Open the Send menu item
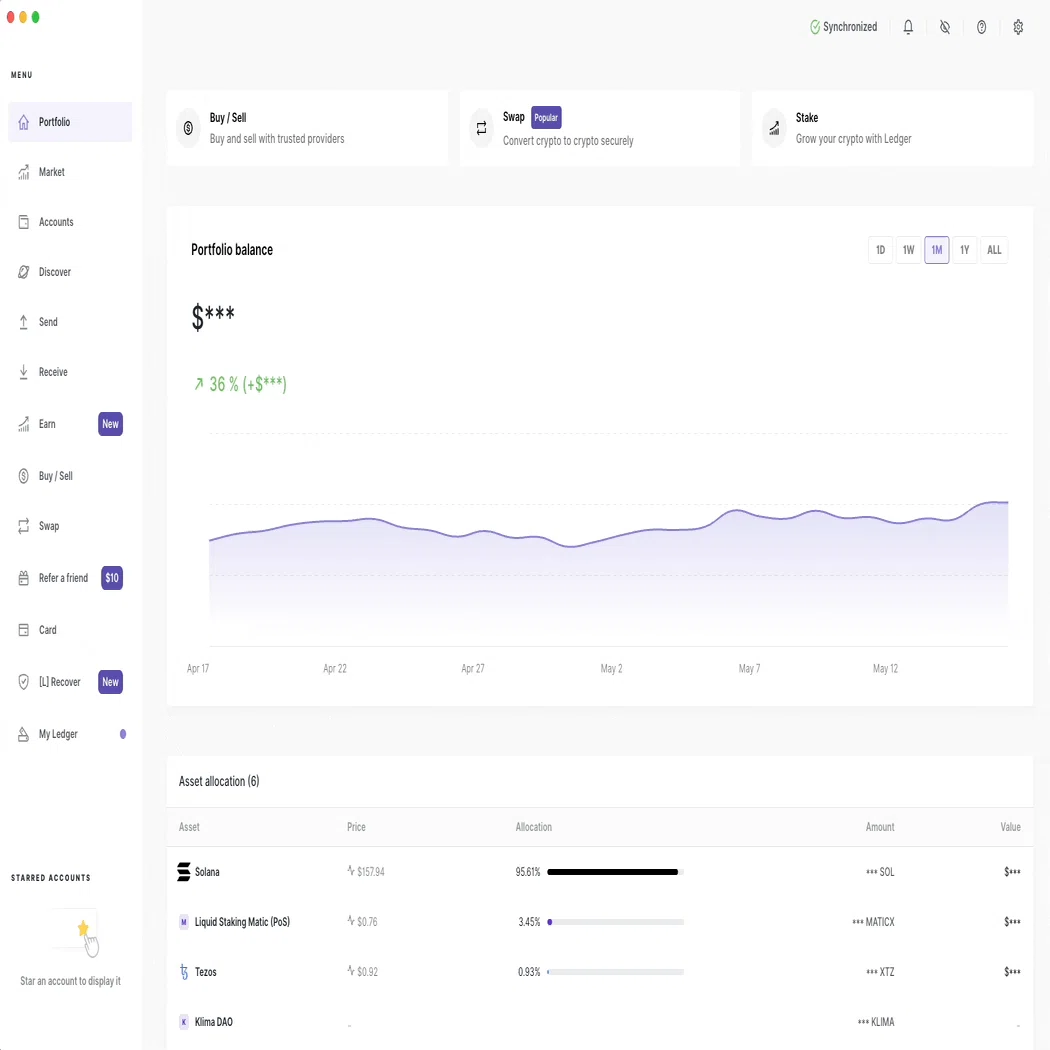This screenshot has width=1050, height=1050. 70,322
